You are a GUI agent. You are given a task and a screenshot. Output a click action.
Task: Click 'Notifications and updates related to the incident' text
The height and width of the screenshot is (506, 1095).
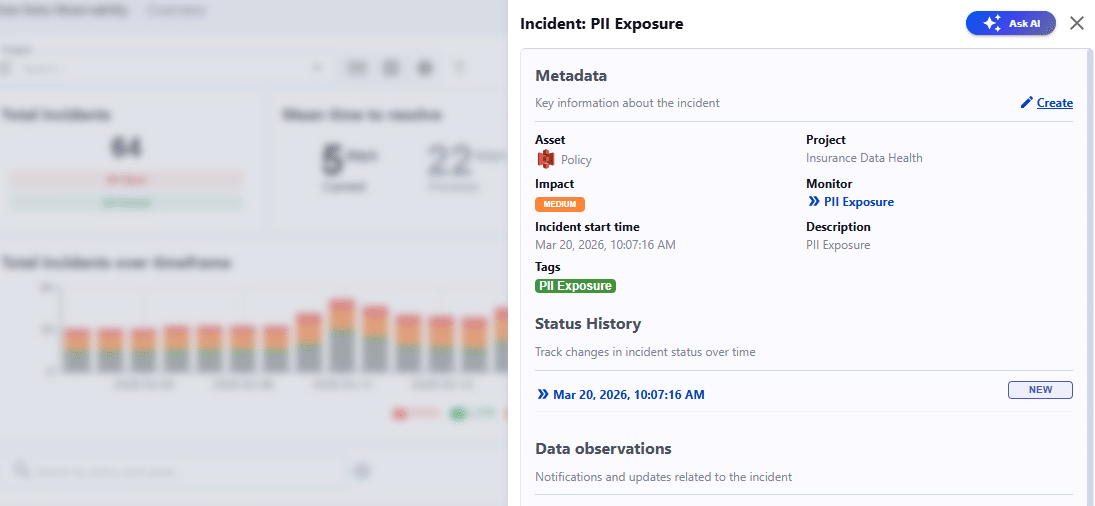[x=663, y=477]
